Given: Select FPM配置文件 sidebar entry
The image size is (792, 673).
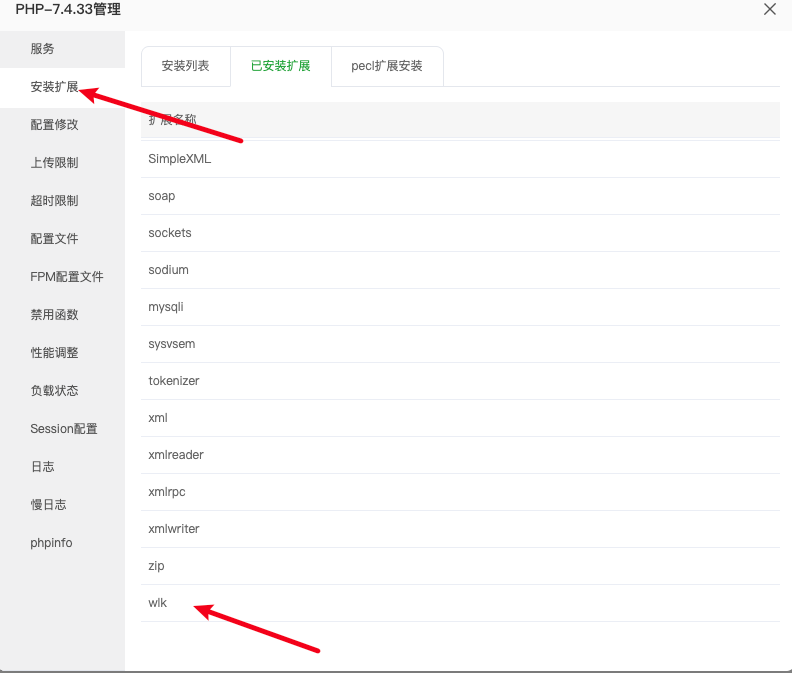Looking at the screenshot, I should pos(66,277).
